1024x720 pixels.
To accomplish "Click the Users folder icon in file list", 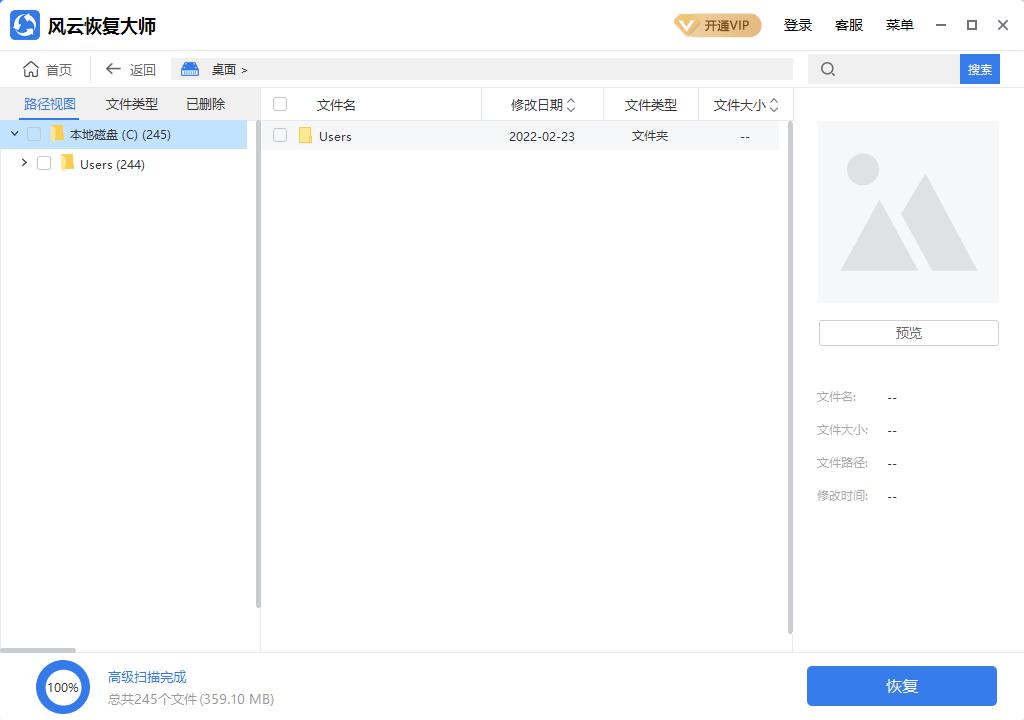I will (x=305, y=135).
